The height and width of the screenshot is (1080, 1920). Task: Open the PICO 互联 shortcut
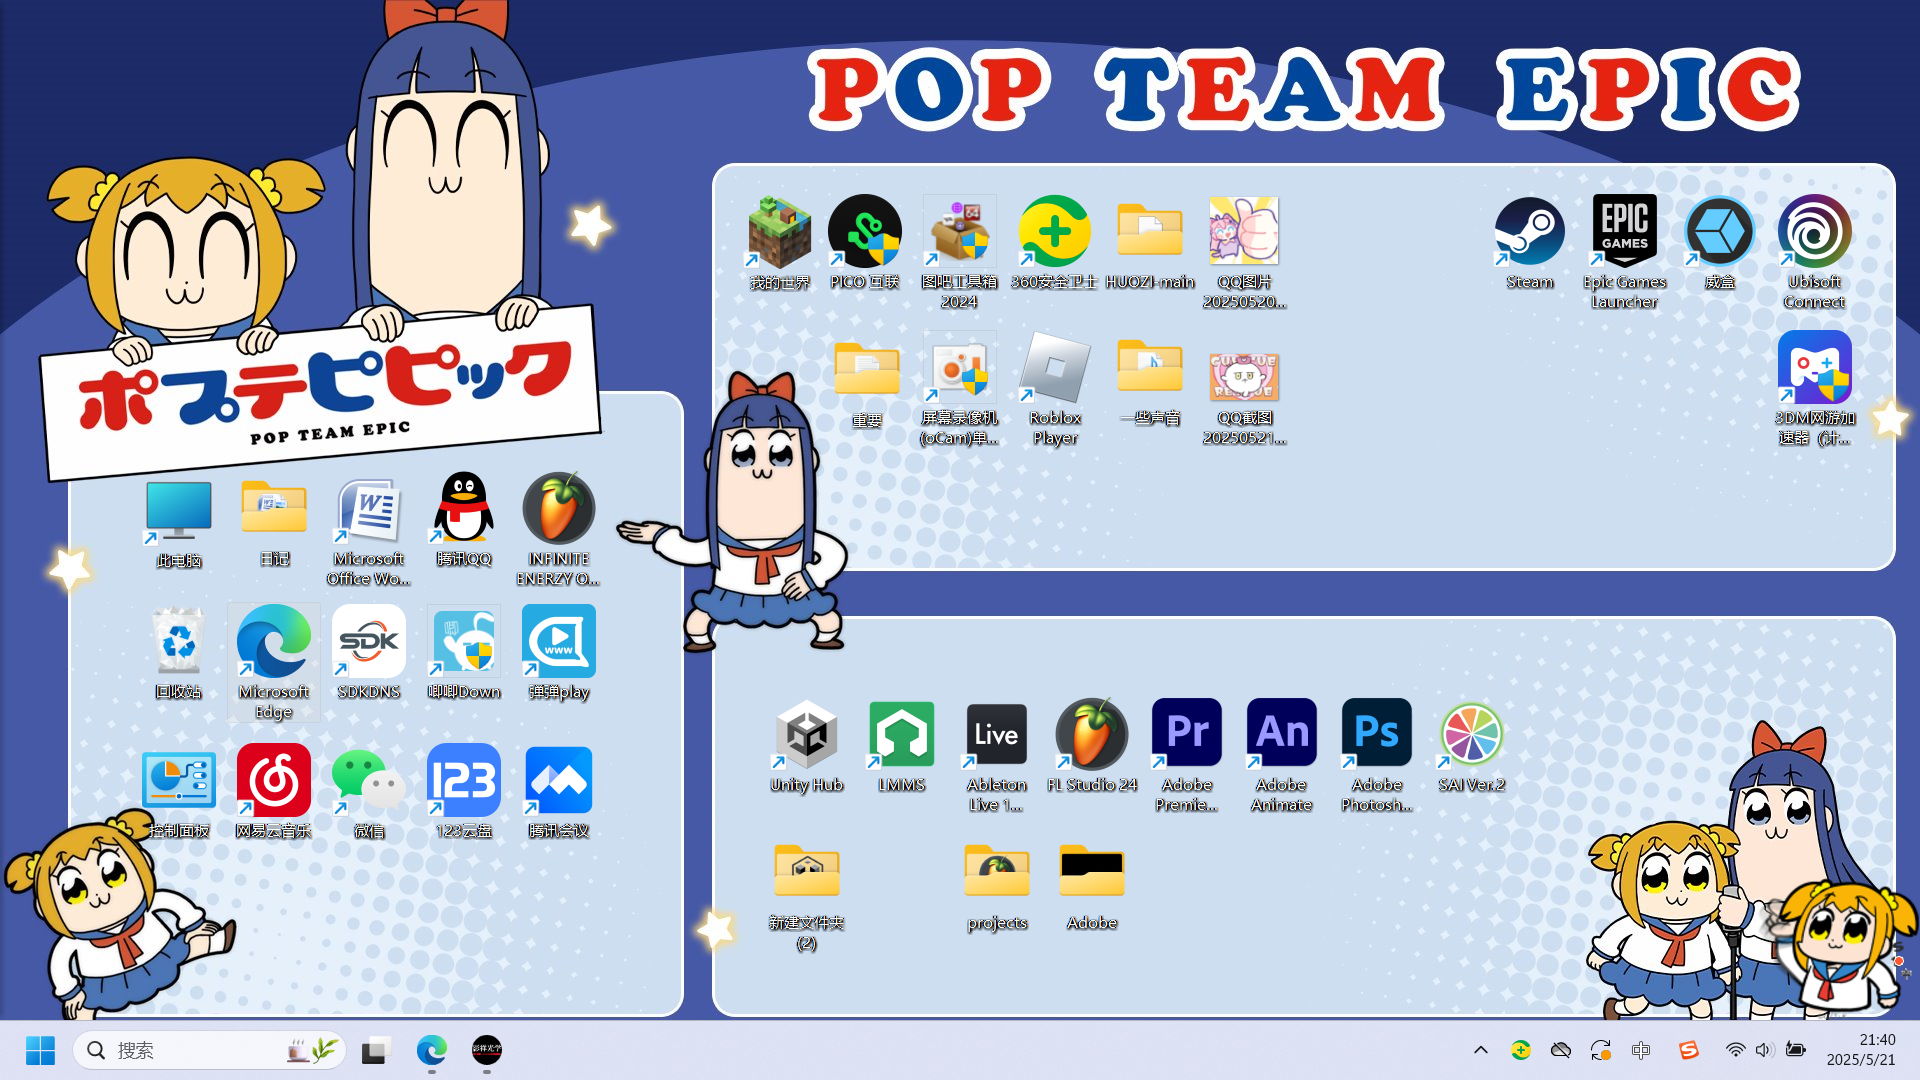pyautogui.click(x=865, y=243)
